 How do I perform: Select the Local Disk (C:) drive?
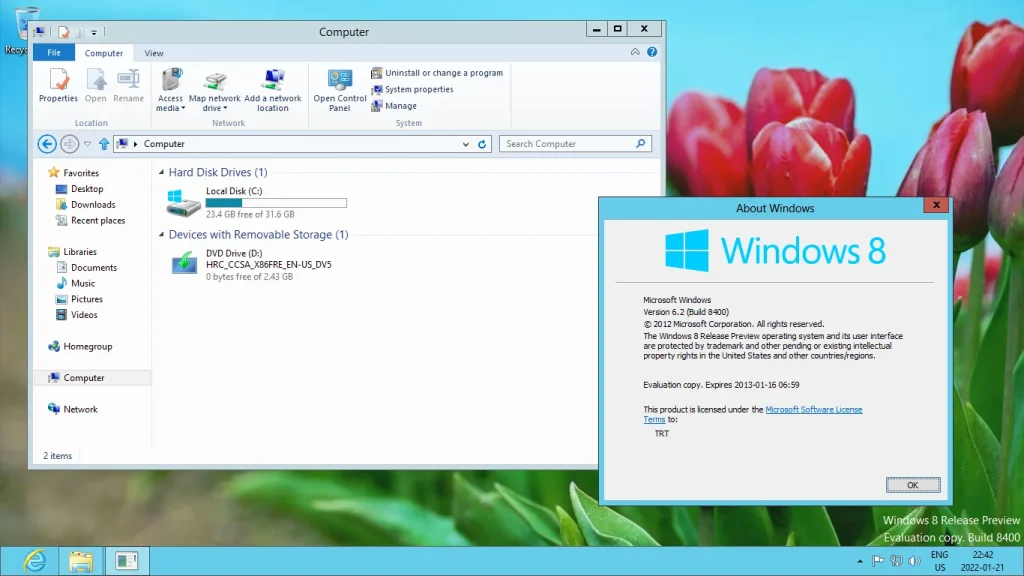[257, 202]
